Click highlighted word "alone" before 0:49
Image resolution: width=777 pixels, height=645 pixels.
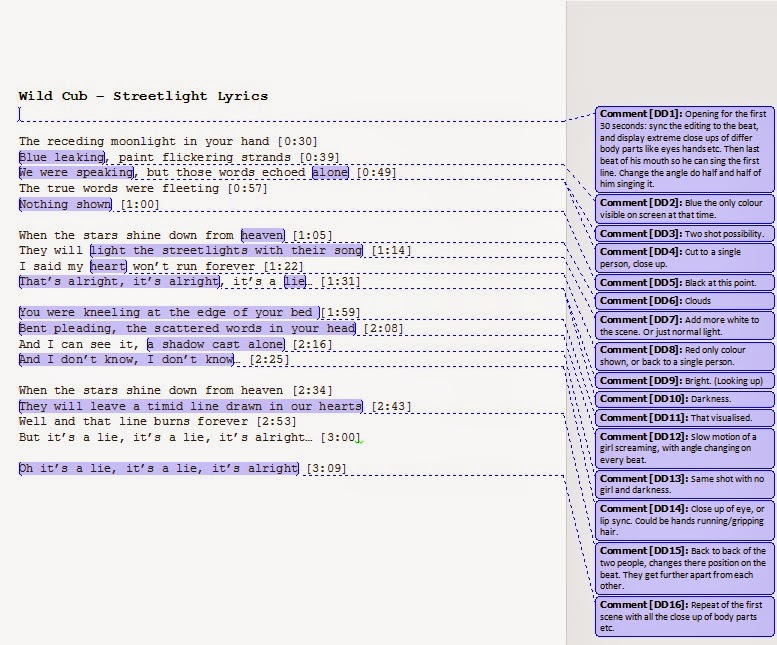coord(330,172)
